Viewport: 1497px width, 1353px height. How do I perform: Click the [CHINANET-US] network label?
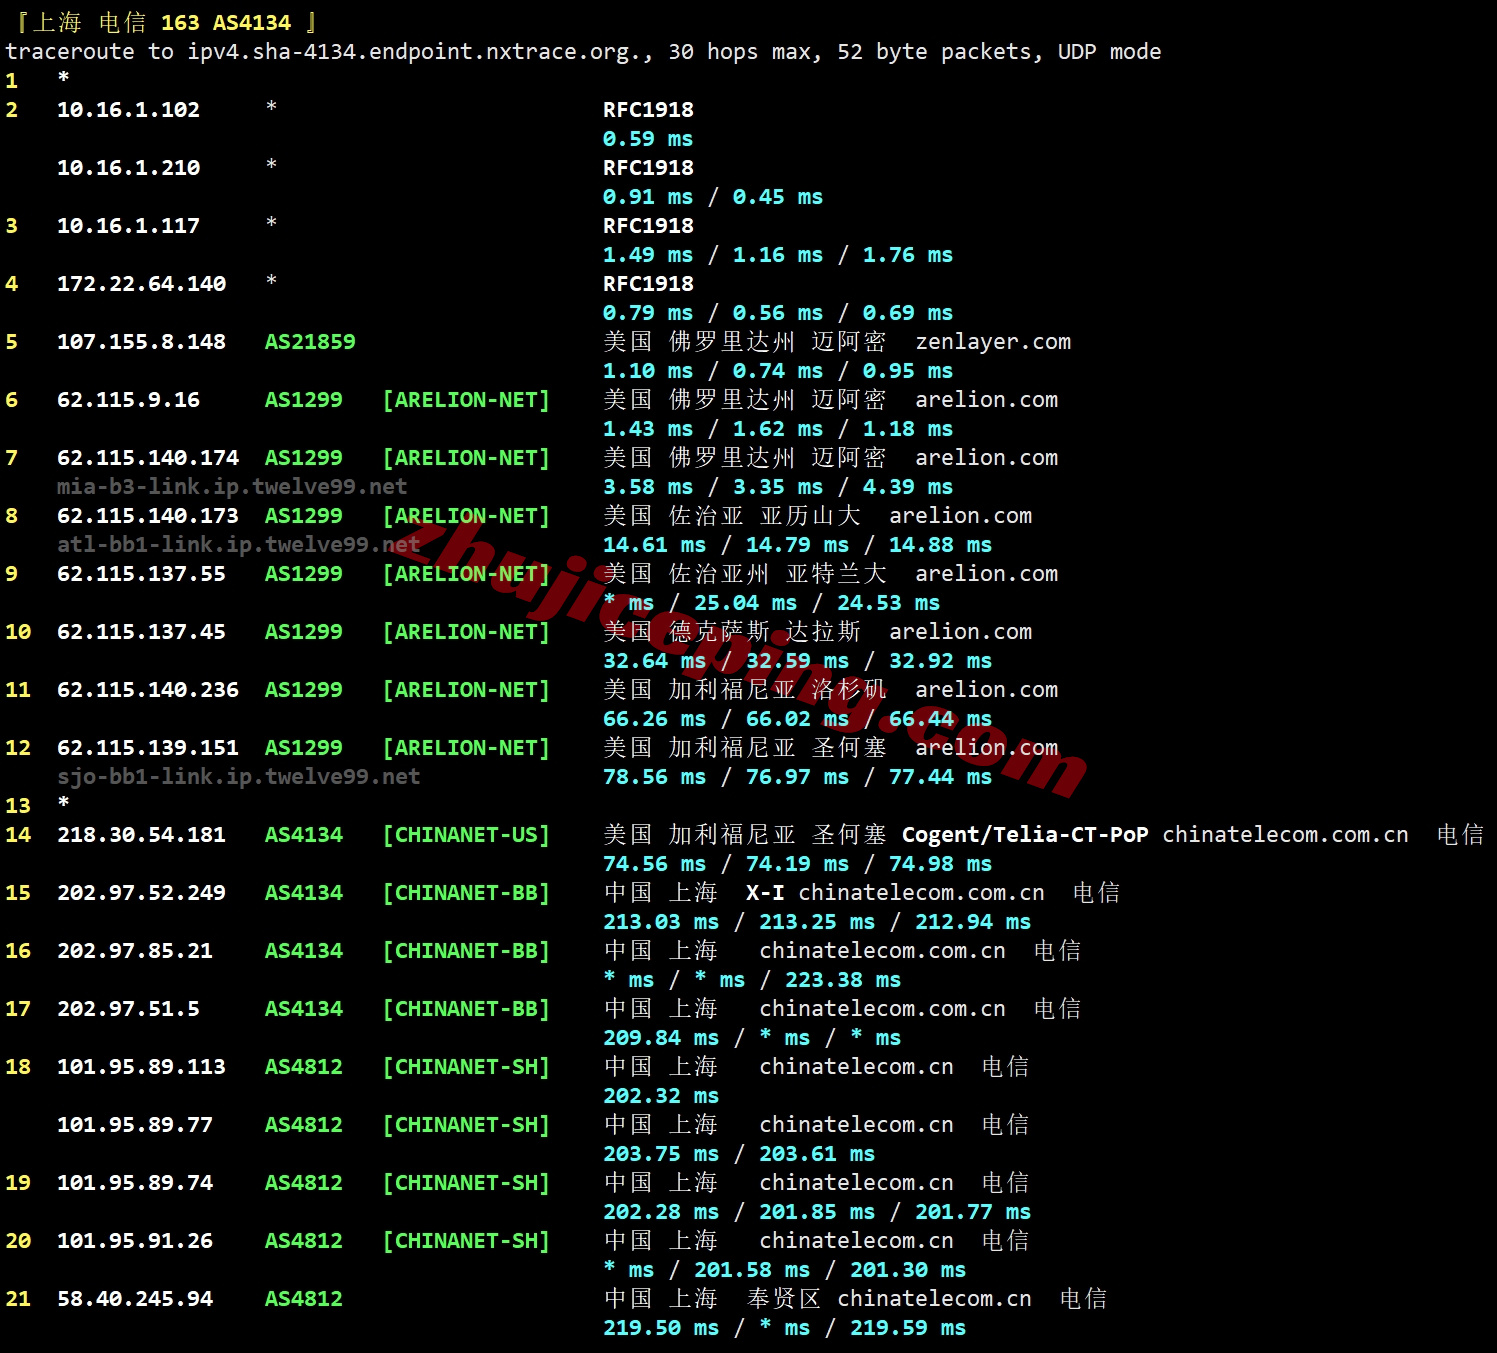(466, 835)
